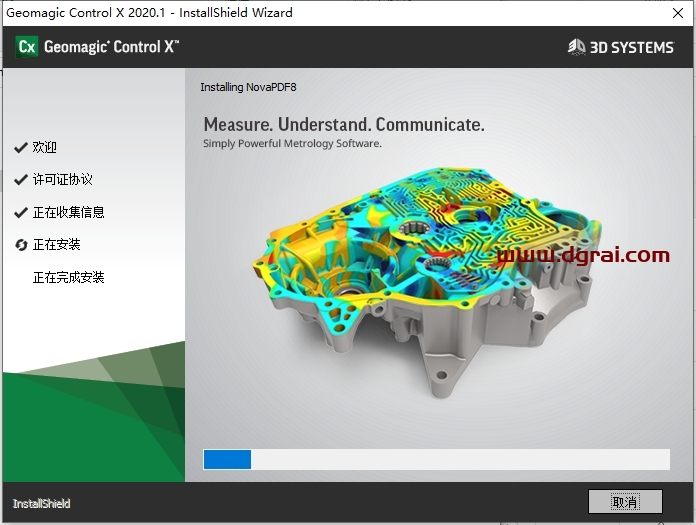Click the installation progress bar
The image size is (696, 525).
(436, 459)
